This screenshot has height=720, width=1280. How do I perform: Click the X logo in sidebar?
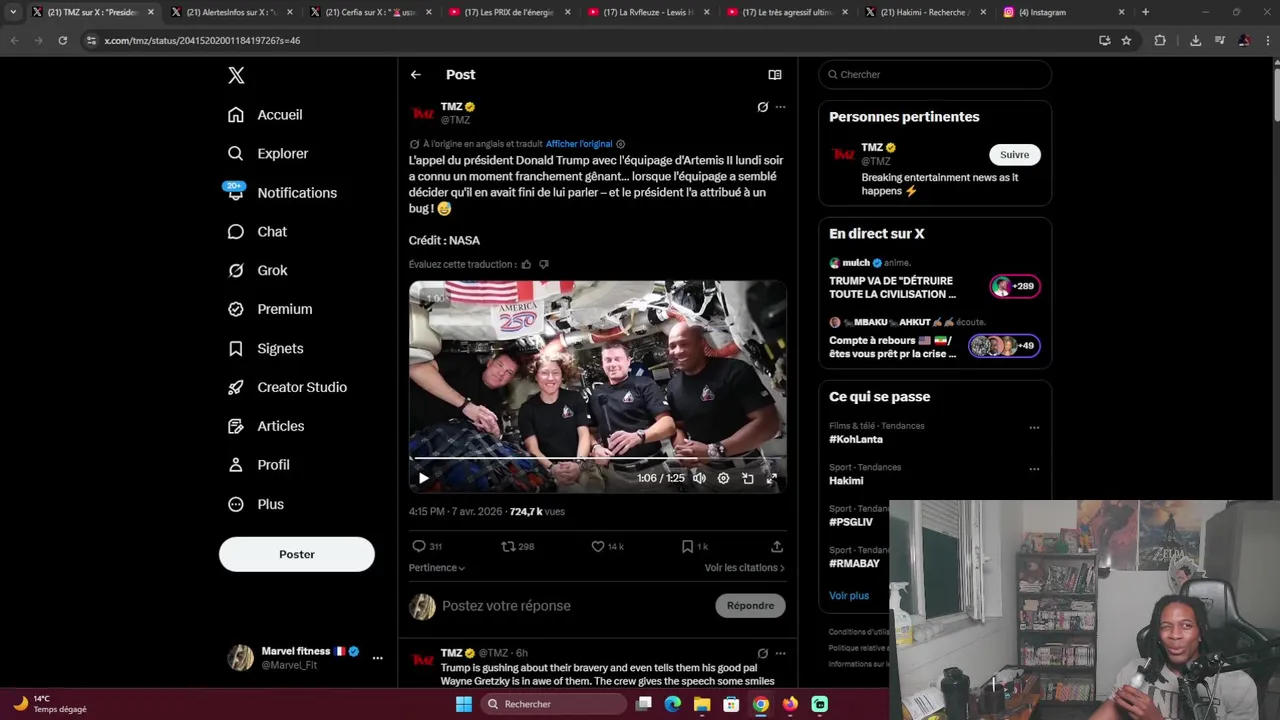point(236,75)
